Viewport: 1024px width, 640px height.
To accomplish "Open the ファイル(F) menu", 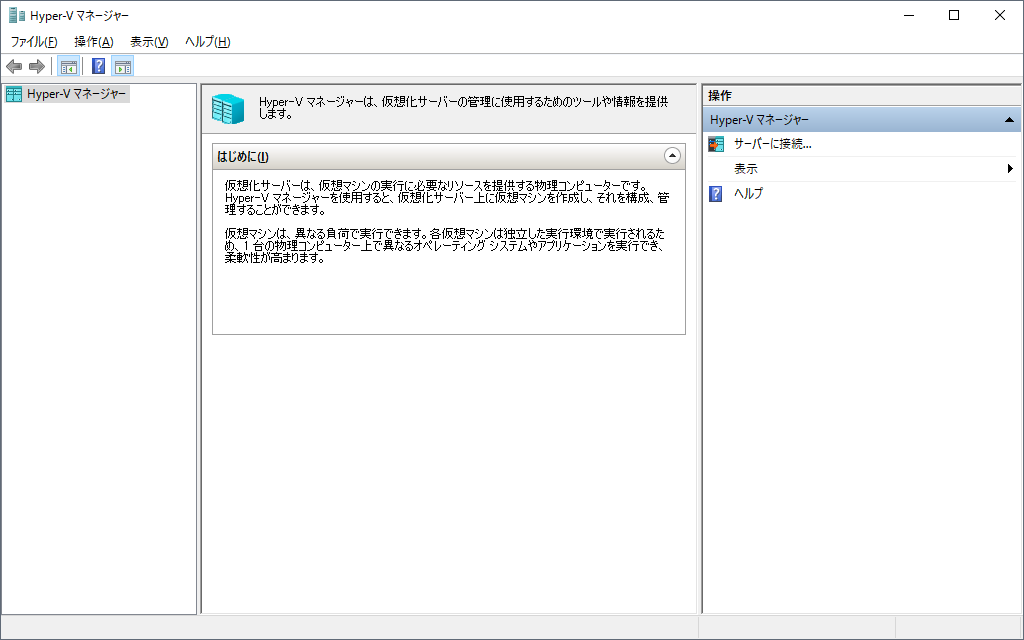I will [x=34, y=42].
